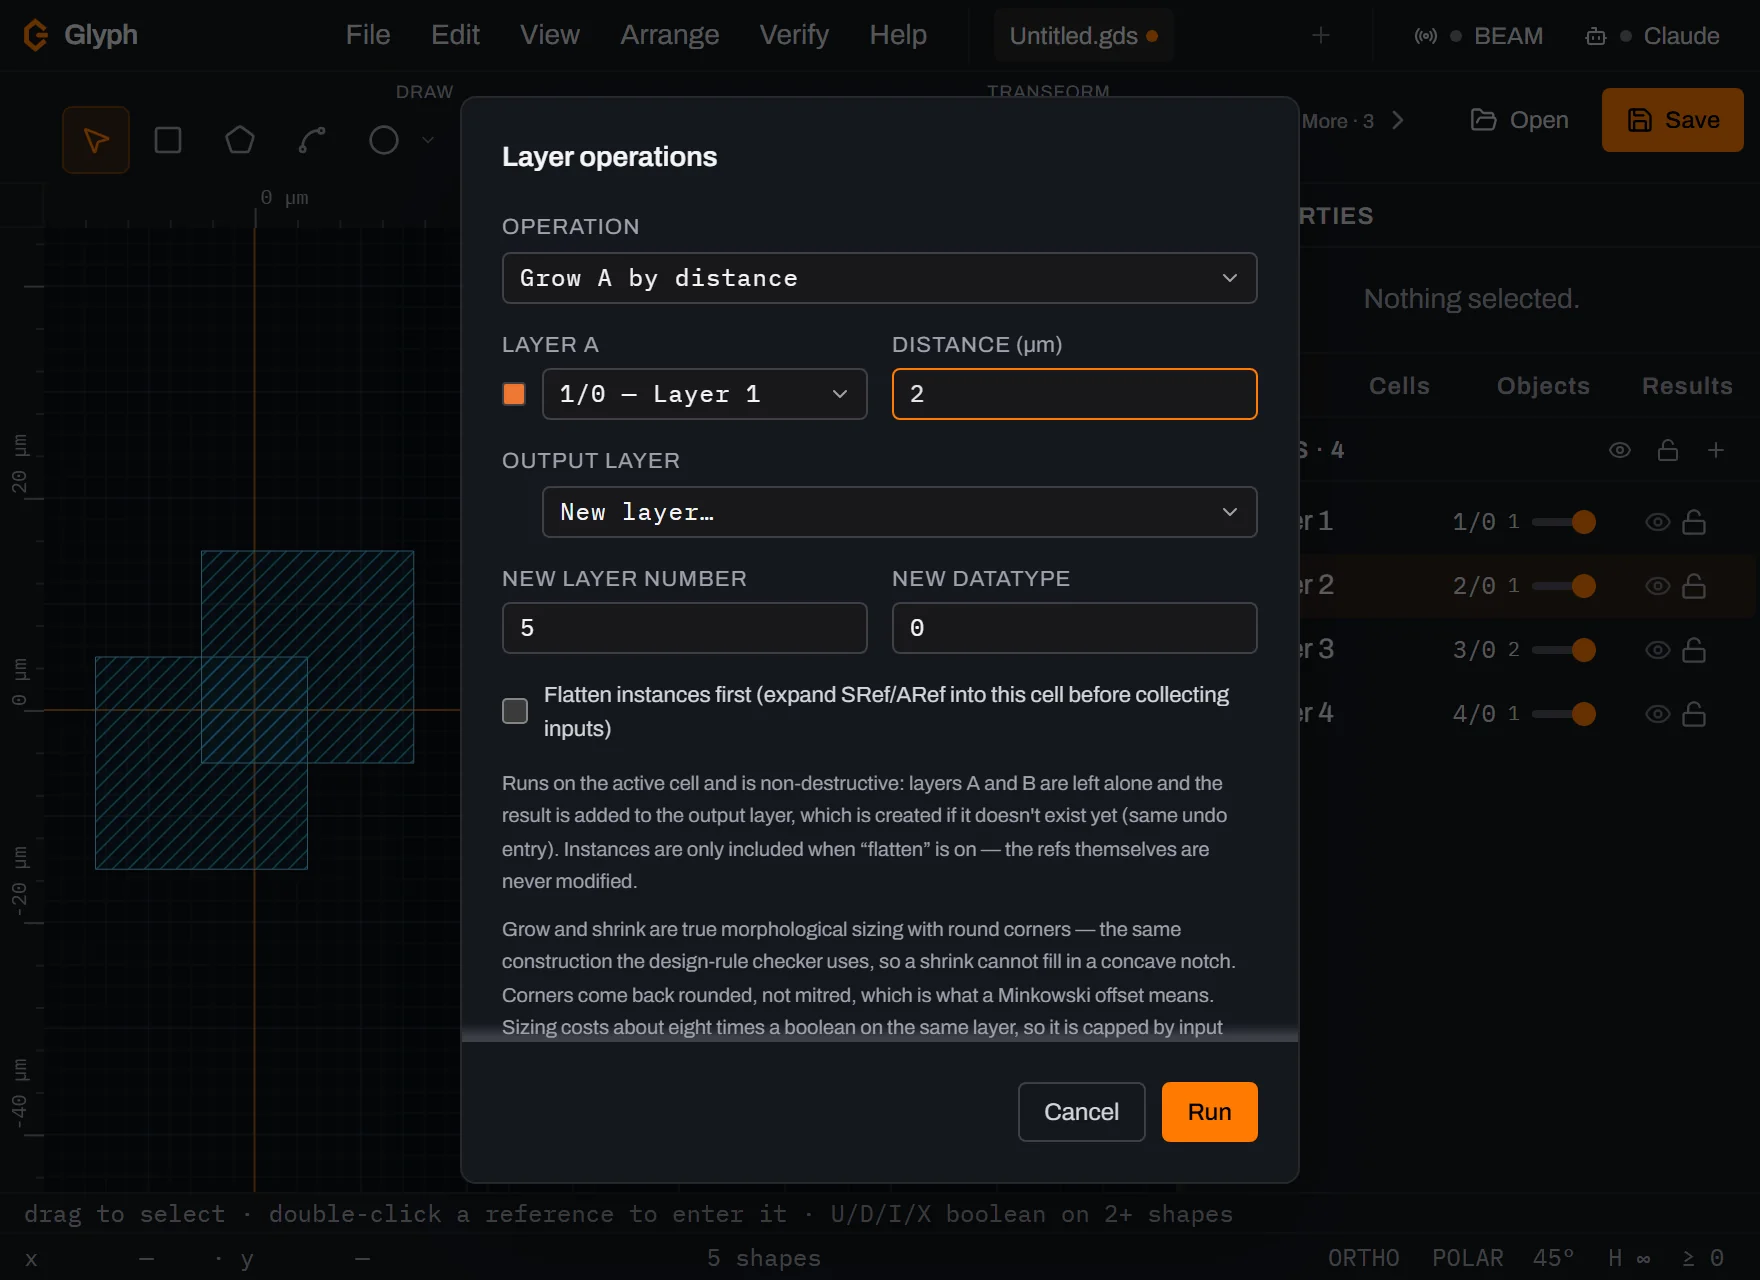Switch to the Objects tab
The width and height of the screenshot is (1760, 1280).
coord(1543,386)
